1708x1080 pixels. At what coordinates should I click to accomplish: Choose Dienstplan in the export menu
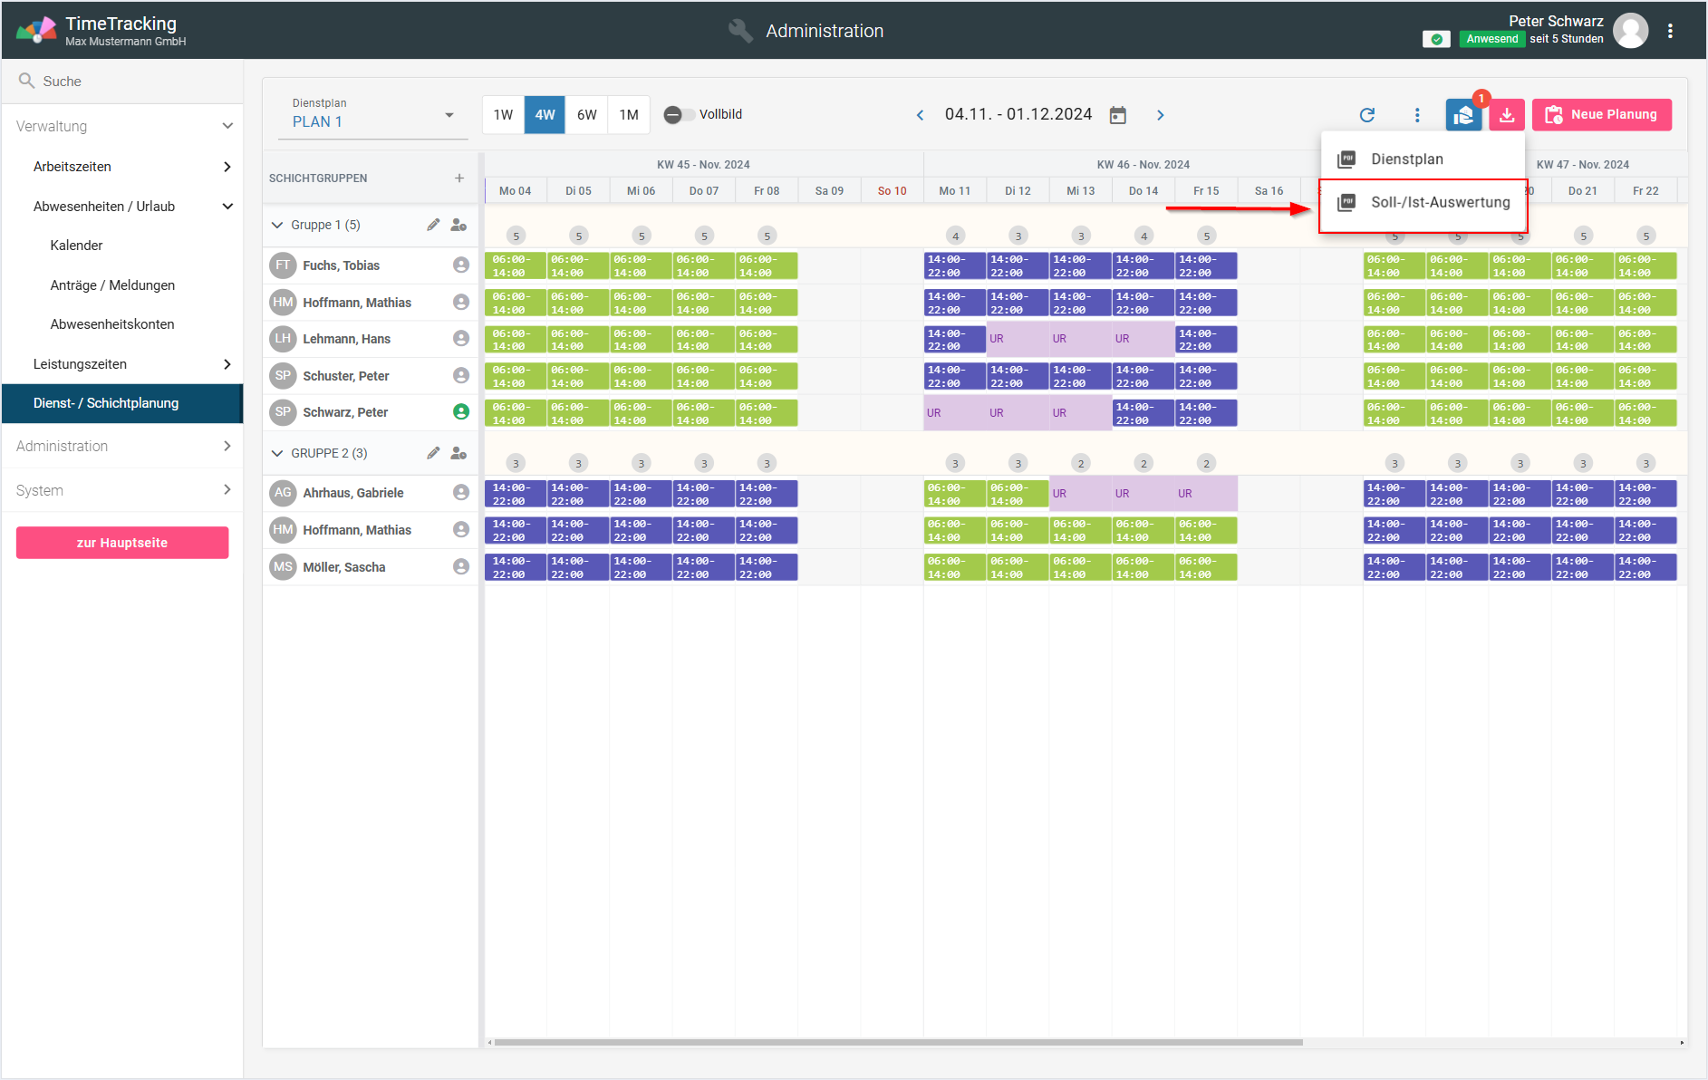point(1406,159)
